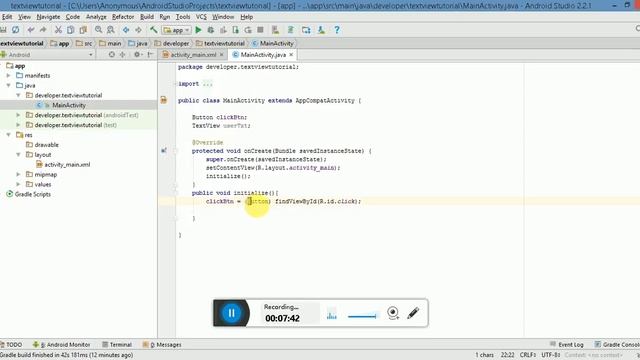This screenshot has height=360, width=640.
Task: Click the developer breadcrumb in navigation bar
Action: click(172, 43)
